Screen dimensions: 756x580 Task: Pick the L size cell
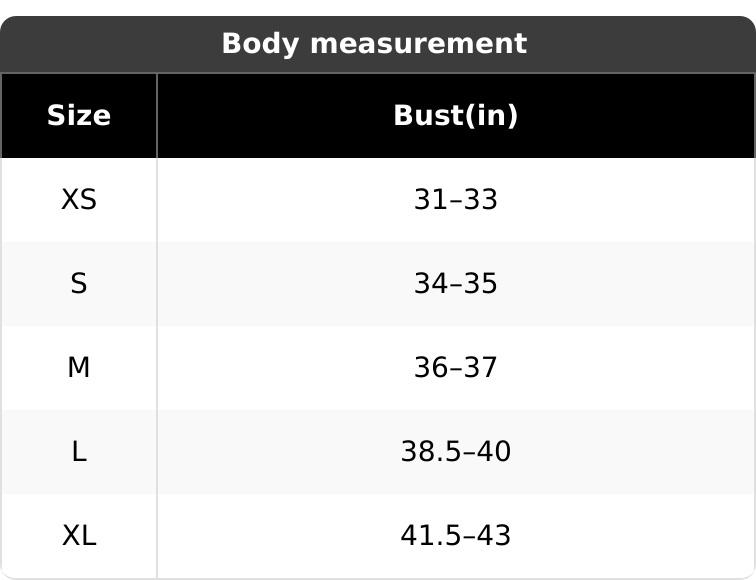coord(79,452)
